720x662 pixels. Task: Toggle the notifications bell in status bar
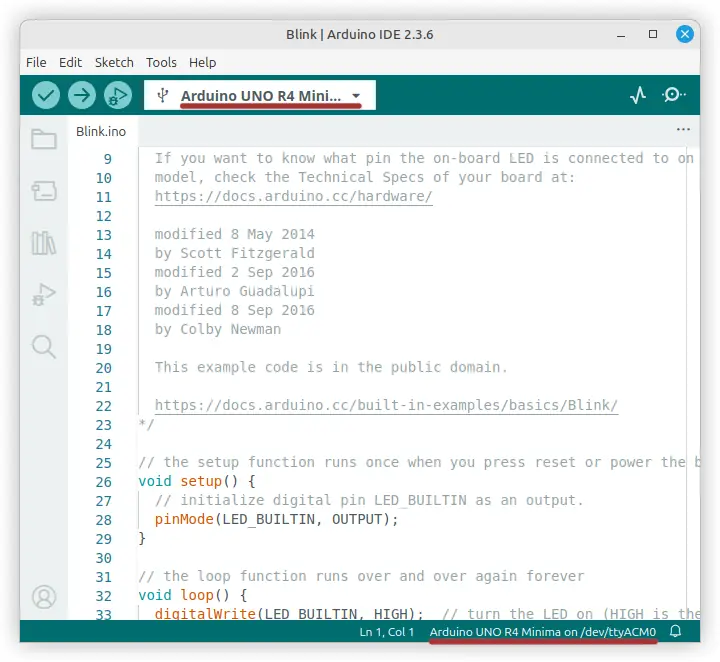(676, 632)
